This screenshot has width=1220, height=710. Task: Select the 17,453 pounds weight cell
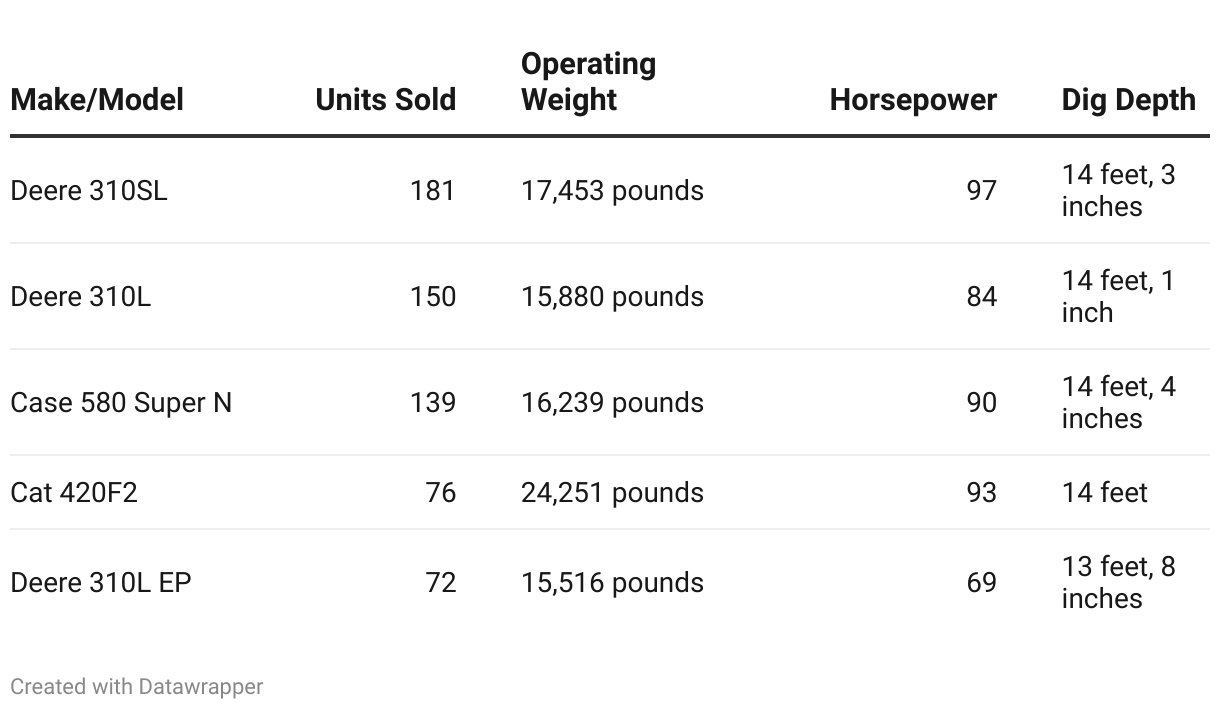612,190
